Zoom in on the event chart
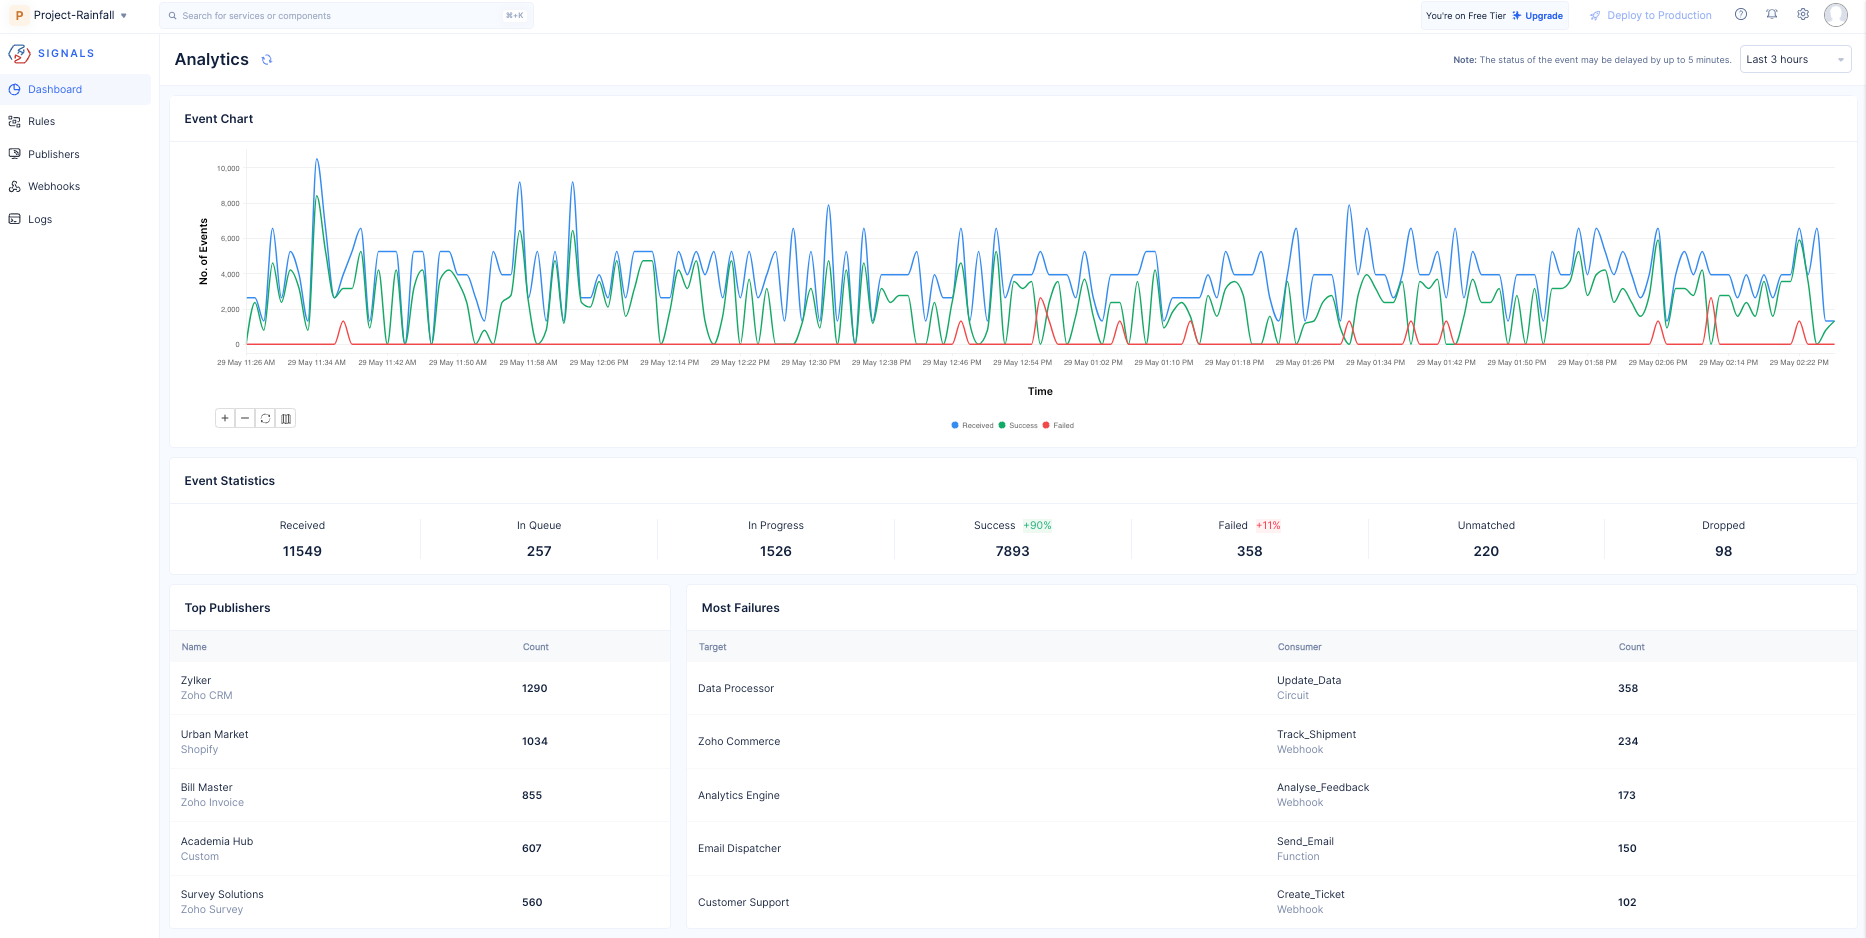1866x938 pixels. coord(225,418)
